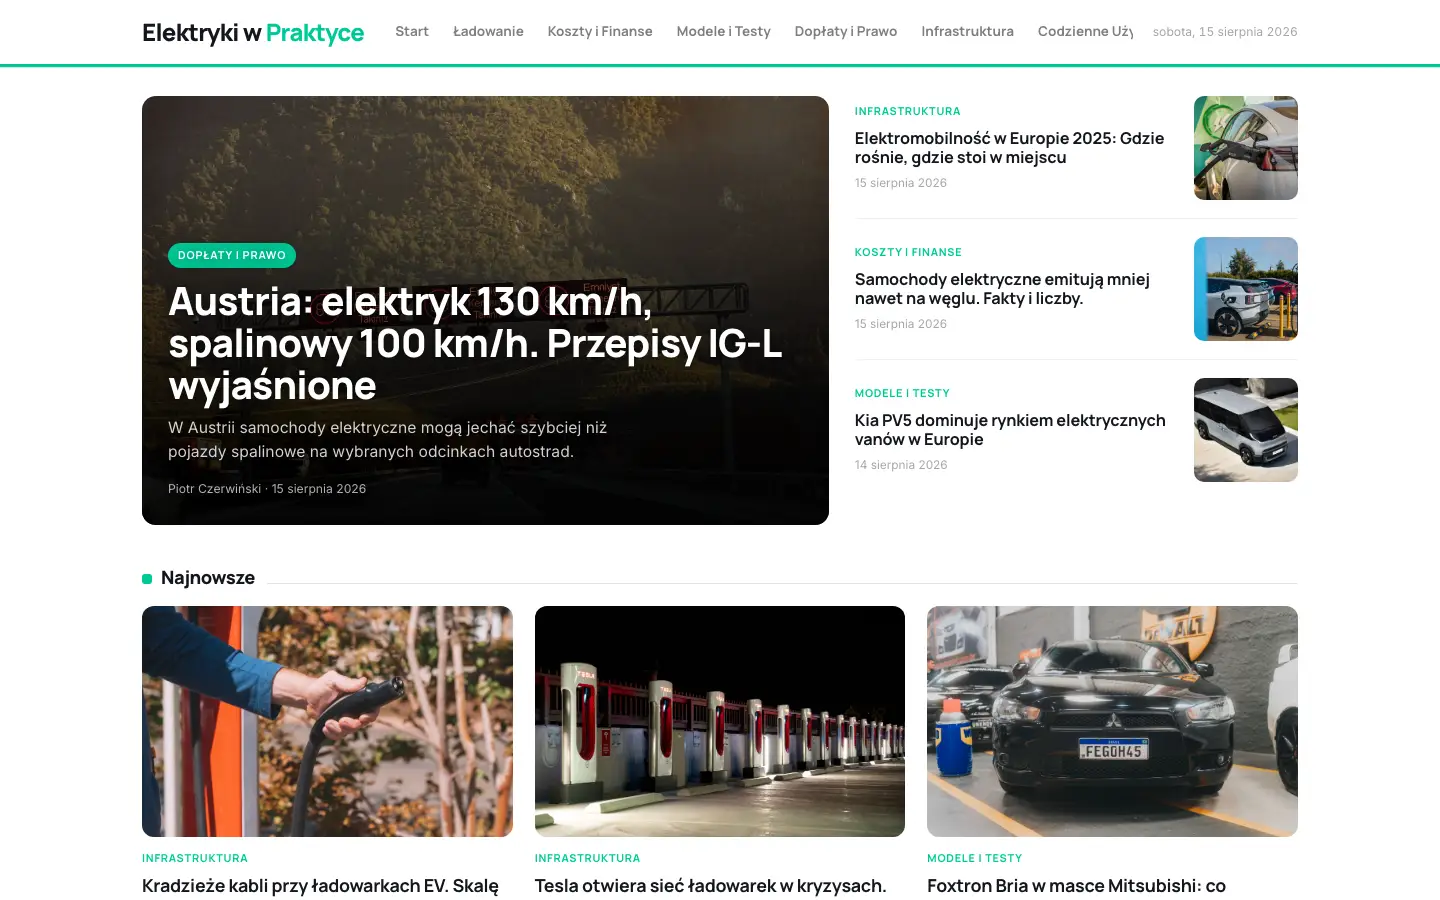This screenshot has width=1440, height=900.
Task: Open the Kia PV5 van thumbnail
Action: point(1246,430)
